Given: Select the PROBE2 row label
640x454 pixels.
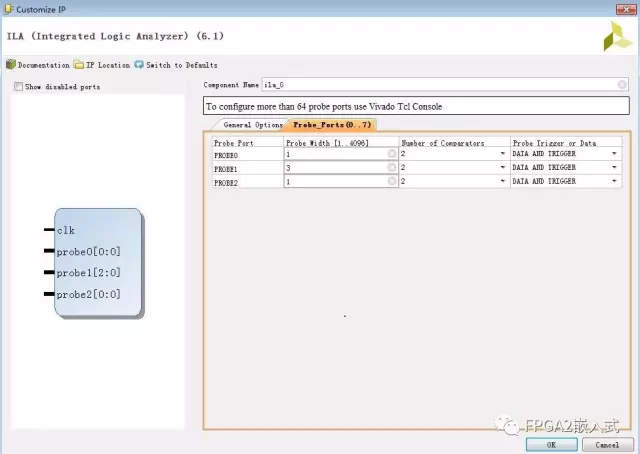Looking at the screenshot, I should [226, 183].
